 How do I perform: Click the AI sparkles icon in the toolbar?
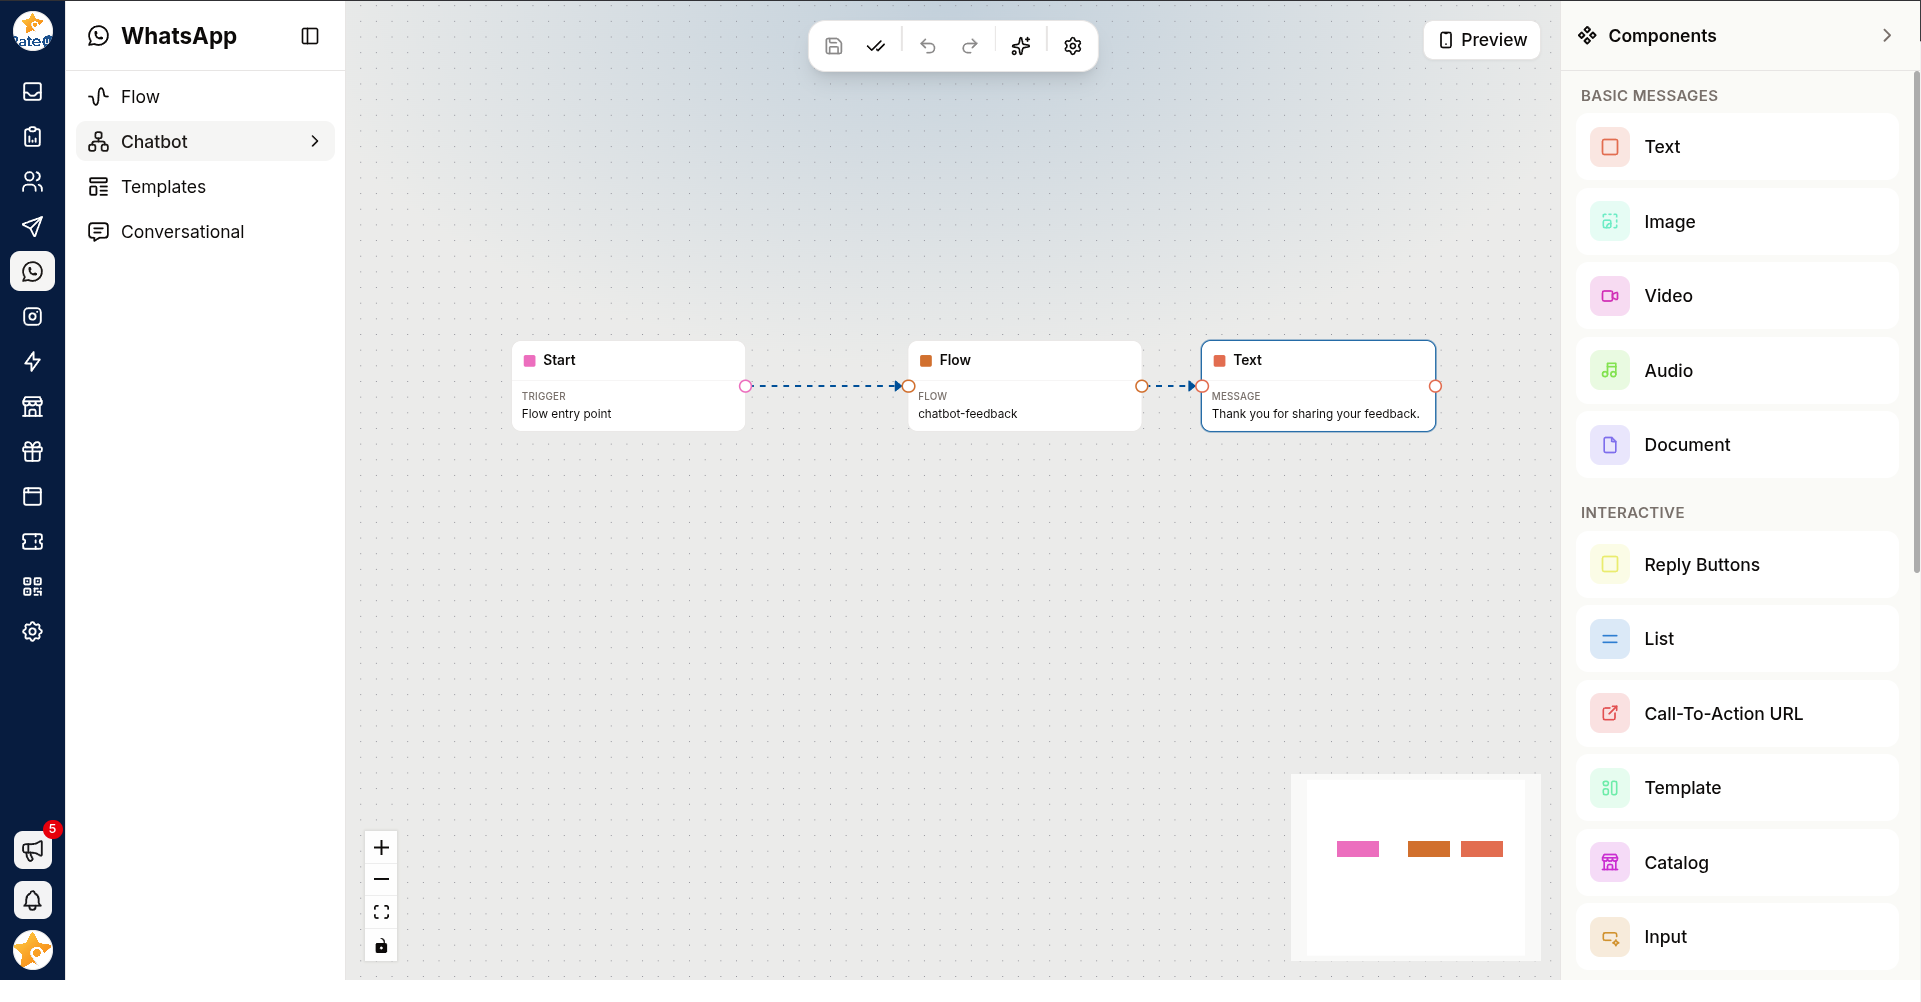coord(1021,46)
